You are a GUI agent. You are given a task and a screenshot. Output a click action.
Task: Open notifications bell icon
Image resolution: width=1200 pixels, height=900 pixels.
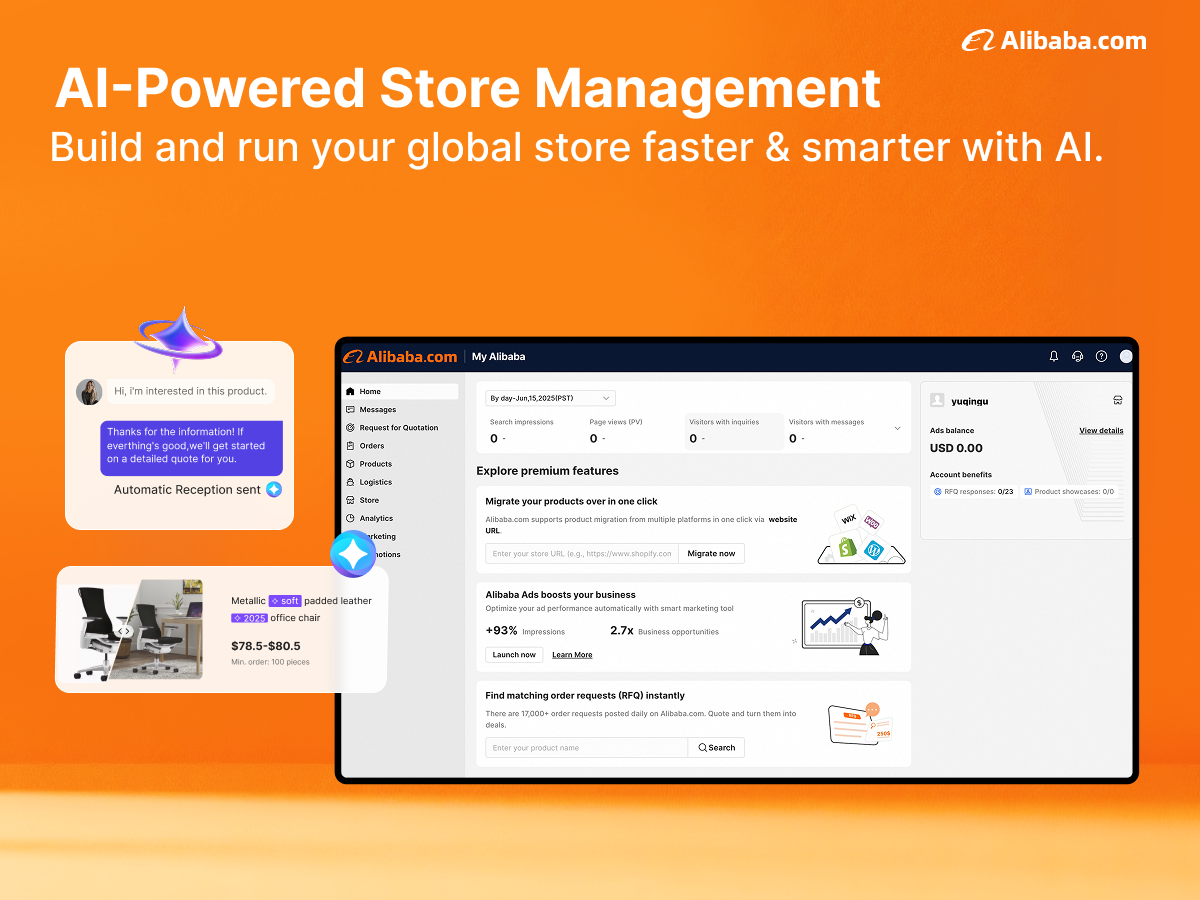pos(1053,356)
